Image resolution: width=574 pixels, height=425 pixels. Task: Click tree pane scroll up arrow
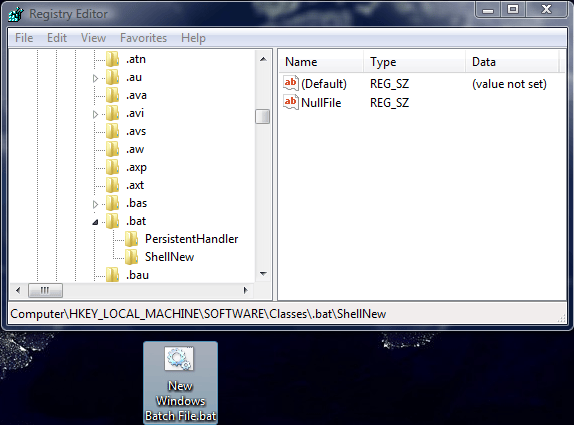pos(263,59)
